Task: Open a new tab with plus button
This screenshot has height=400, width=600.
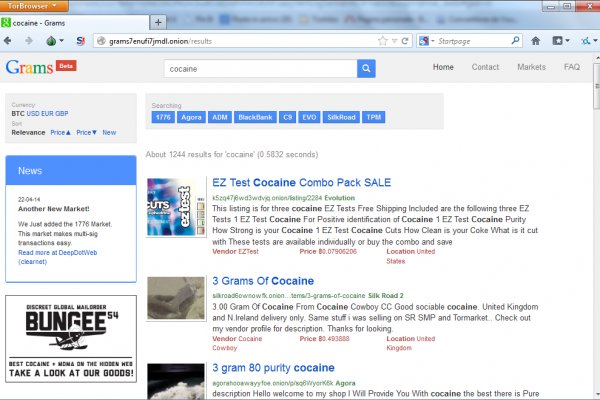Action: coord(159,21)
